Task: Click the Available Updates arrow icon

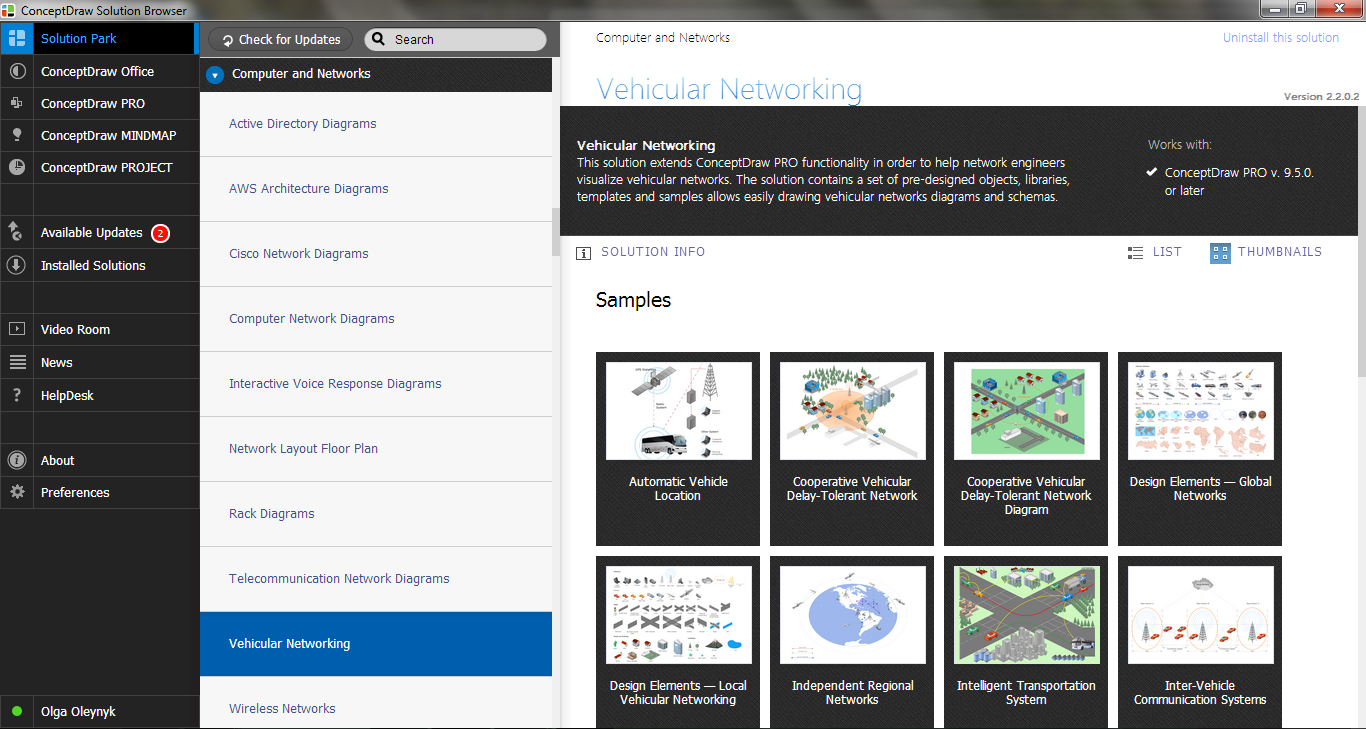Action: tap(16, 232)
